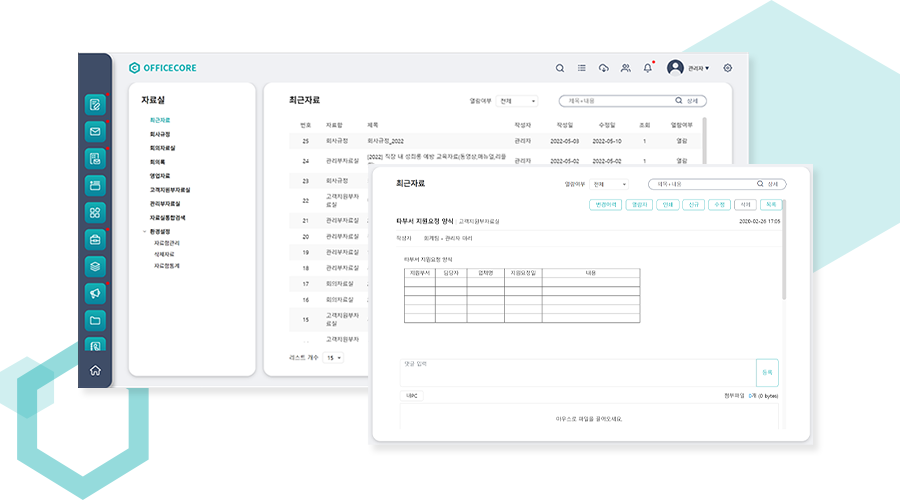Click the 변경이력 button in detail view

click(x=606, y=204)
